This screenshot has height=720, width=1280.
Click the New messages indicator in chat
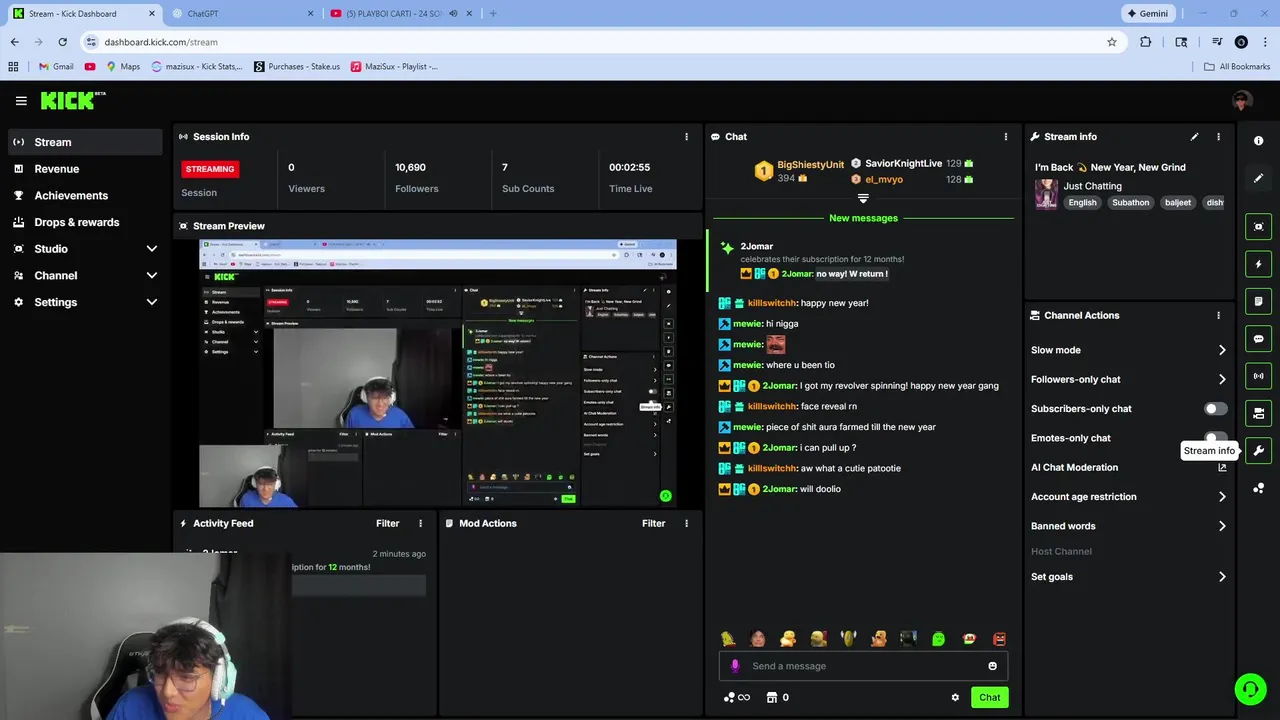(863, 218)
